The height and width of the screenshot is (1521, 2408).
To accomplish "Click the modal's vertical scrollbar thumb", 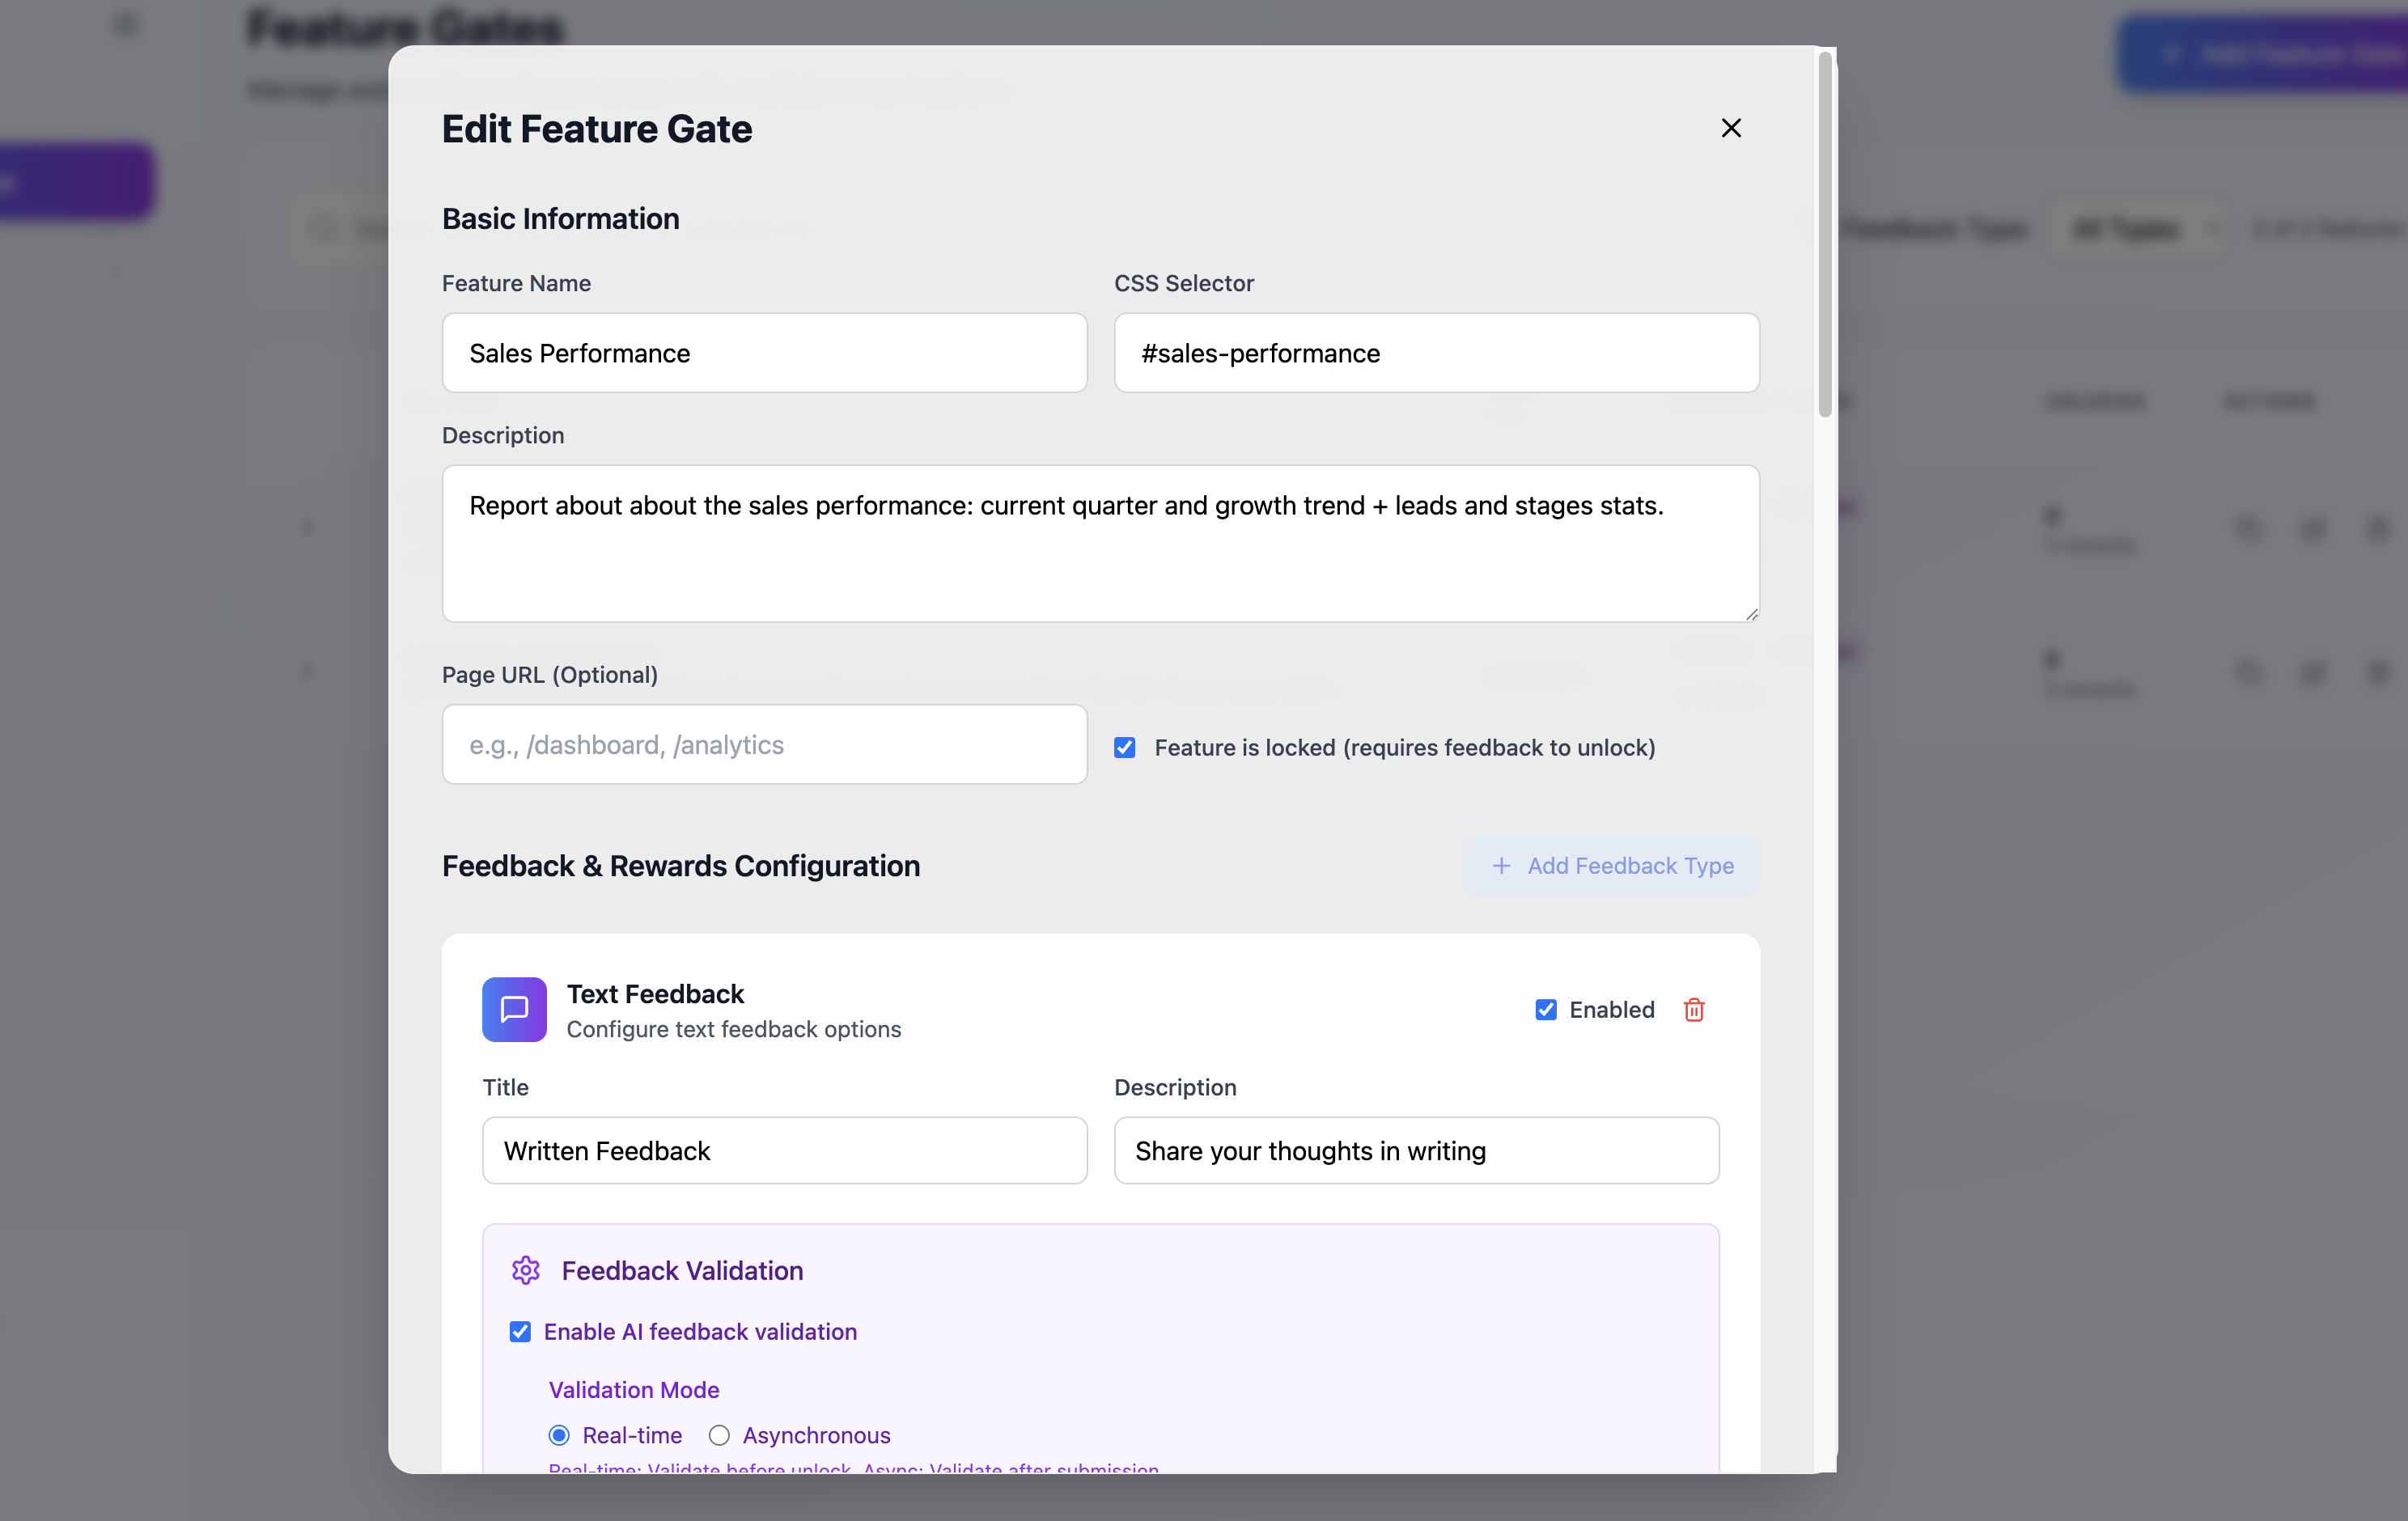I will coord(1825,235).
